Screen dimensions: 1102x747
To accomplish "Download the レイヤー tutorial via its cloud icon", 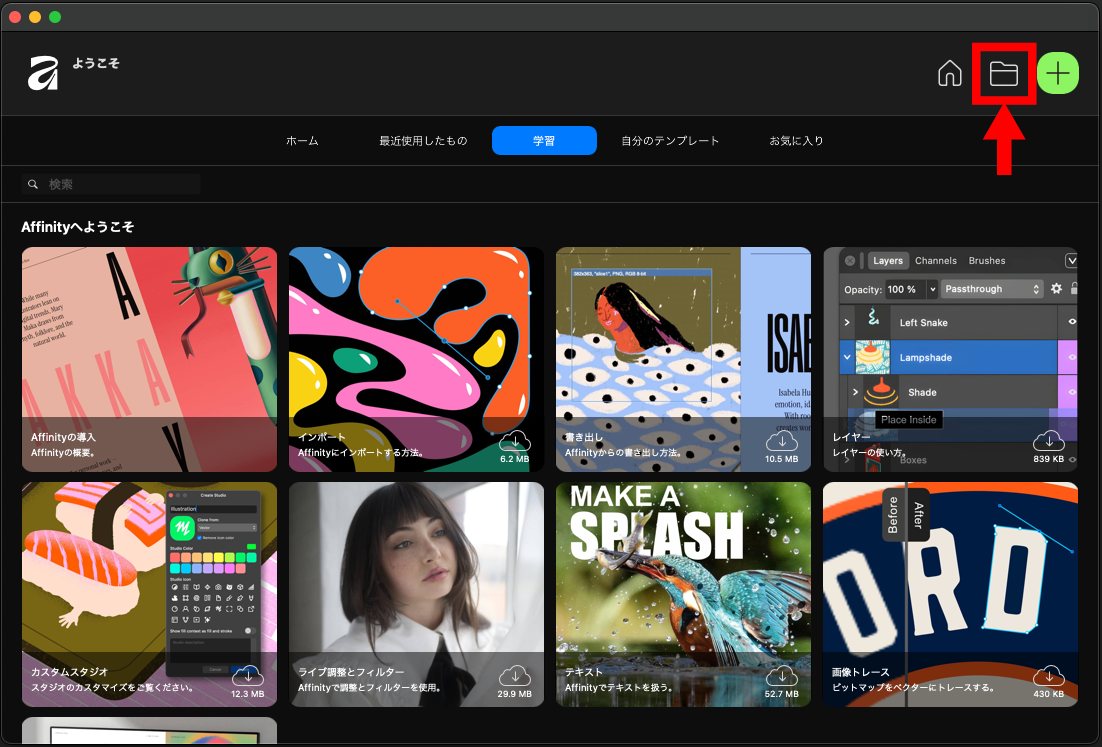I will point(1049,442).
